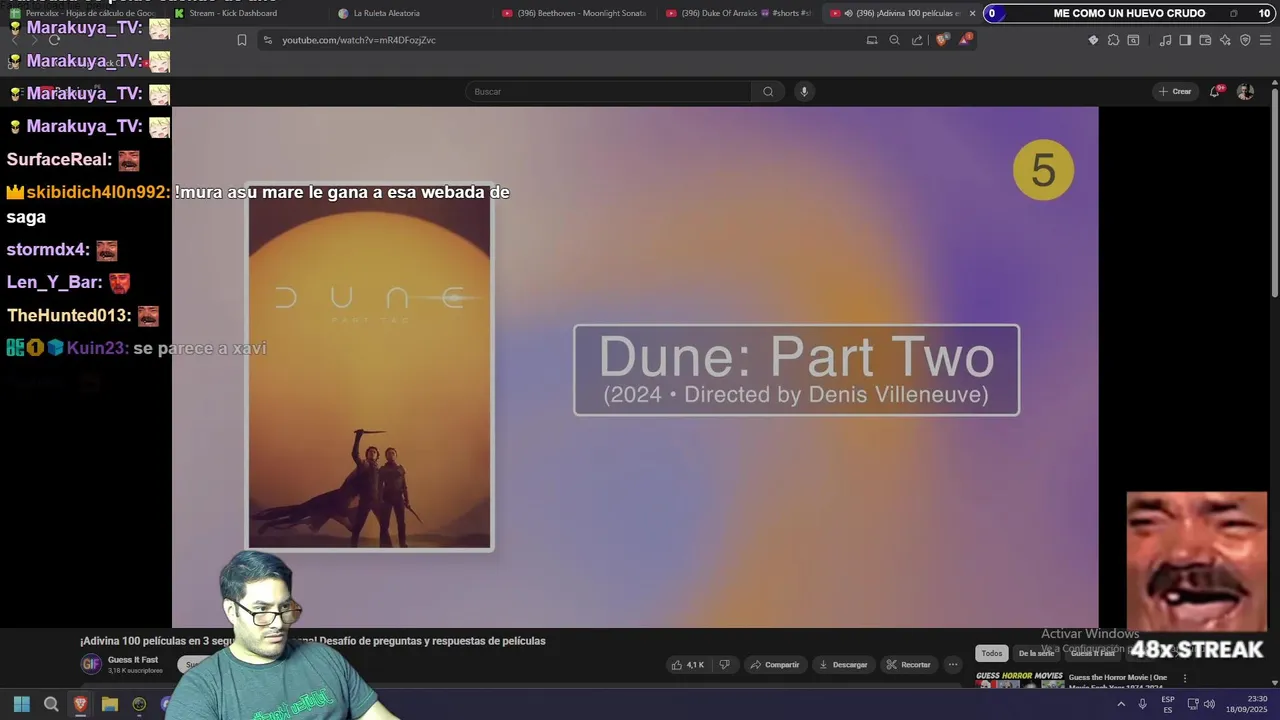
Task: Open Guess It Fast channel name link
Action: [133, 660]
